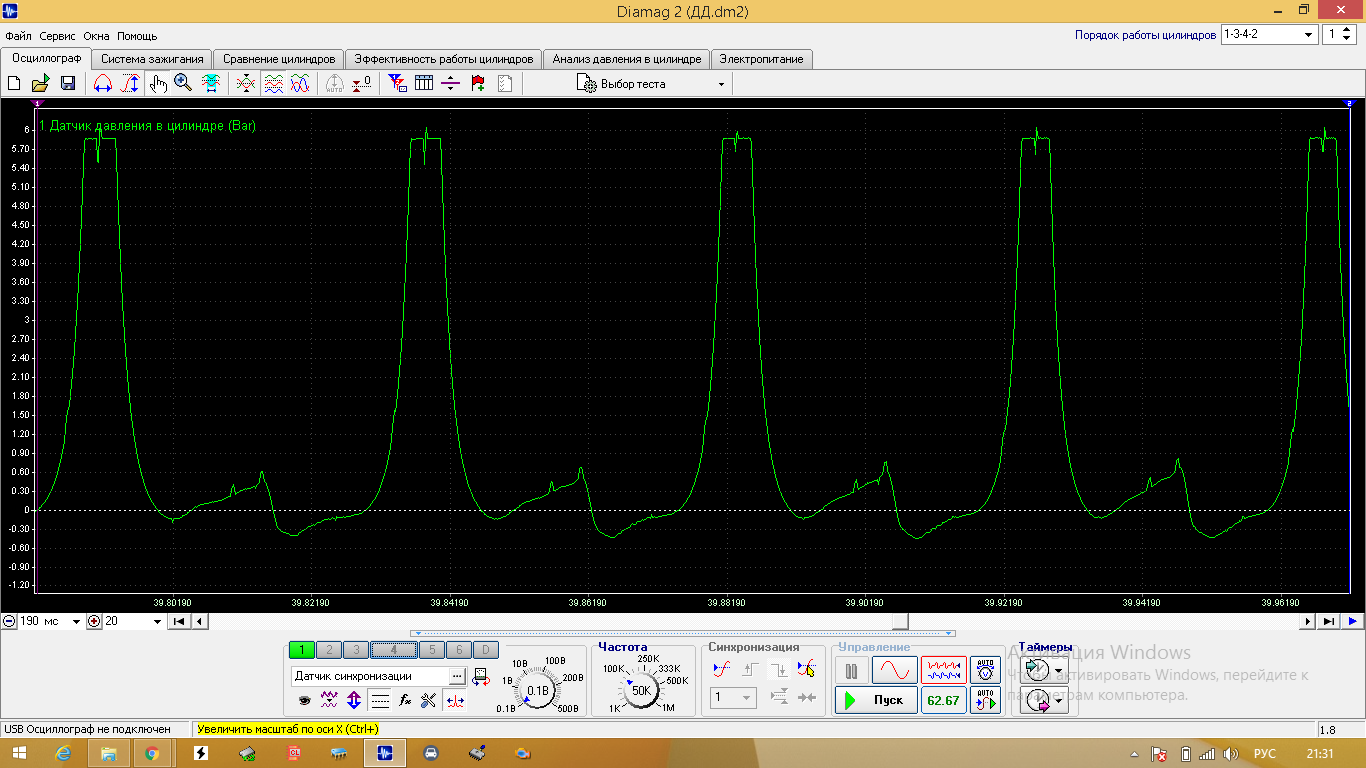Click the zero level offset icon

coord(363,84)
